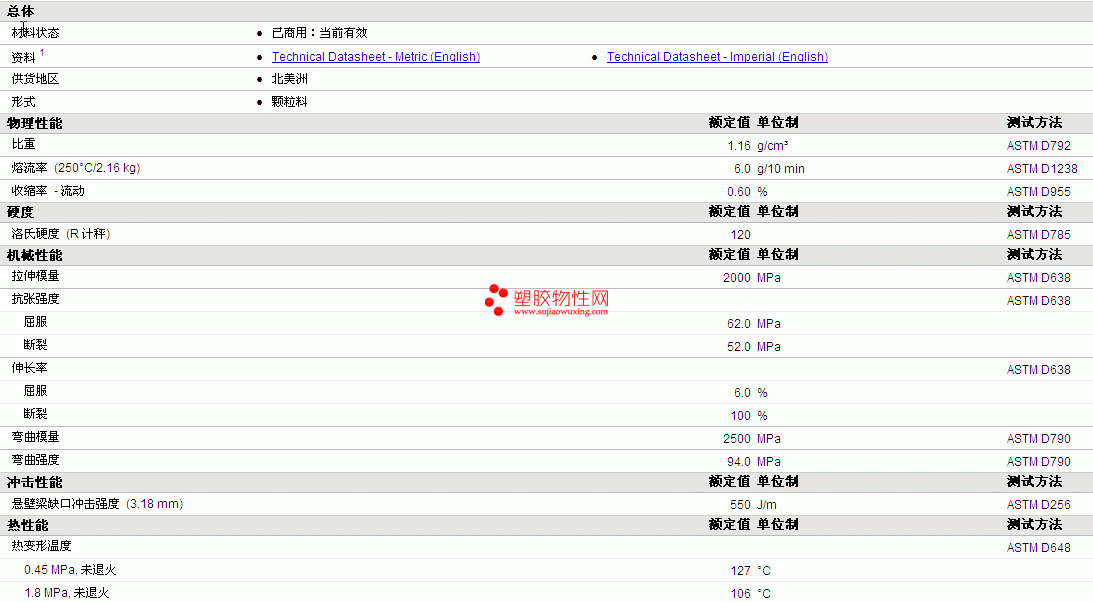Image resolution: width=1093 pixels, height=602 pixels.
Task: Click the 伸长率 row label
Action: pos(29,368)
